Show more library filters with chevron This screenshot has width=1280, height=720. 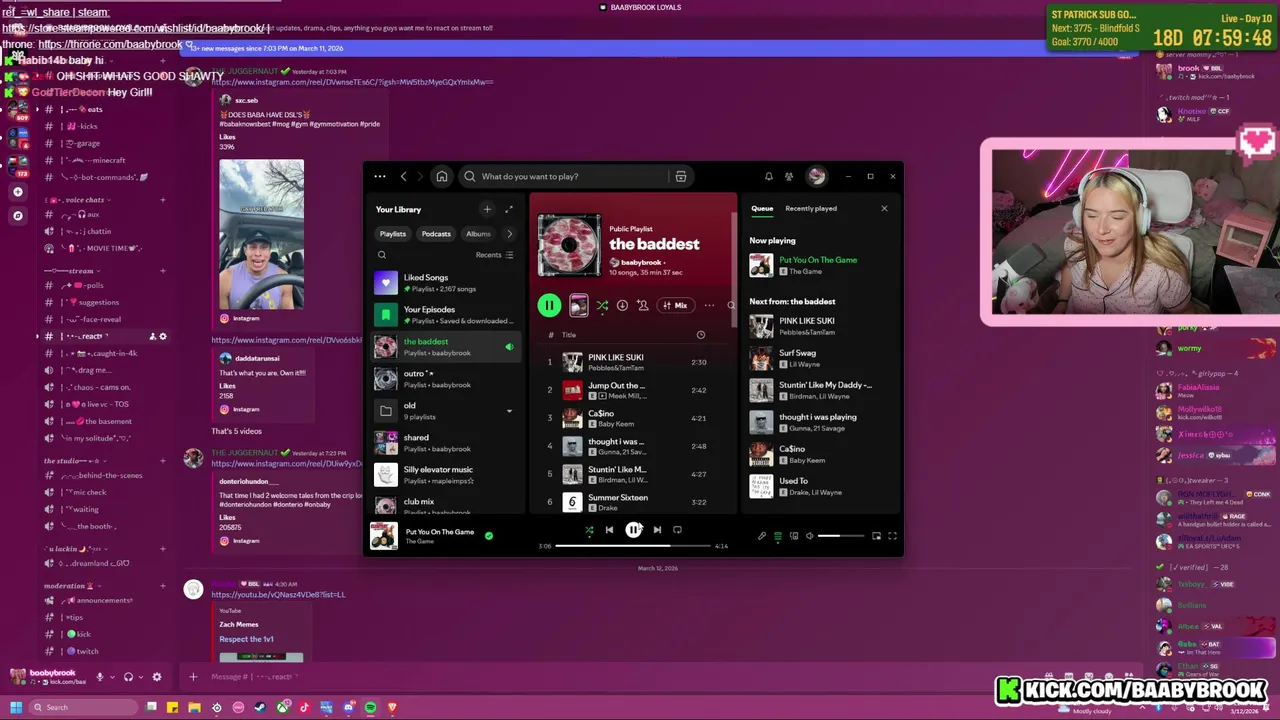click(509, 233)
